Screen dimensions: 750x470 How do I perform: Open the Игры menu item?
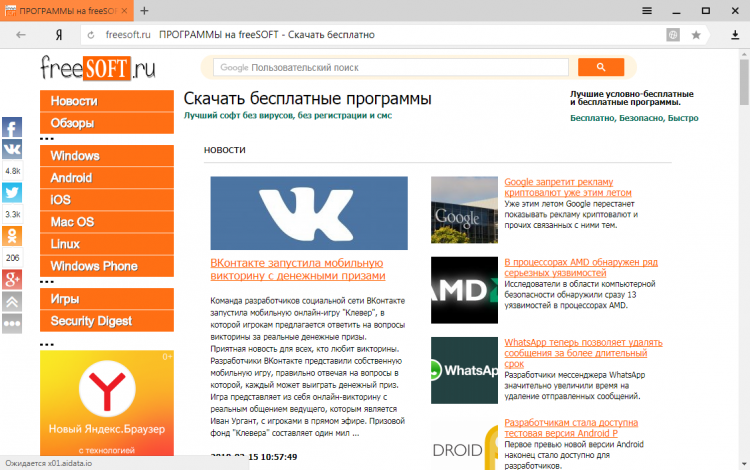tap(107, 299)
